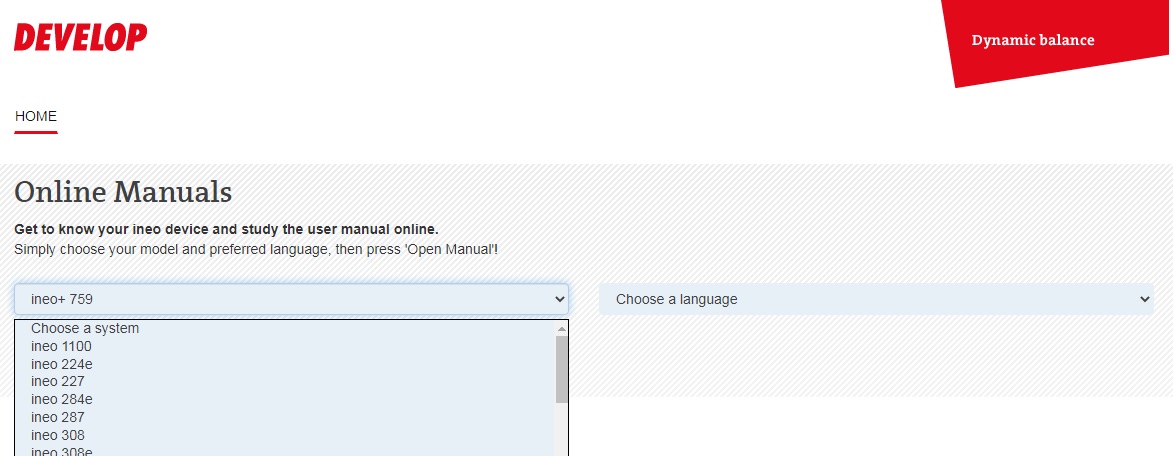Go to the HOME tab
The image size is (1173, 456).
point(36,116)
